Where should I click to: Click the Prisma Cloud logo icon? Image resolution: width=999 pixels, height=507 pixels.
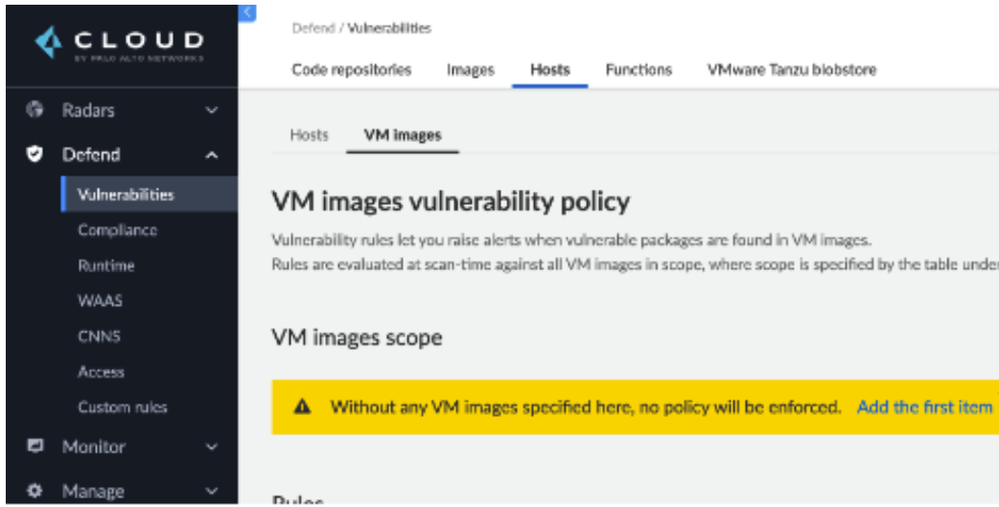(49, 41)
